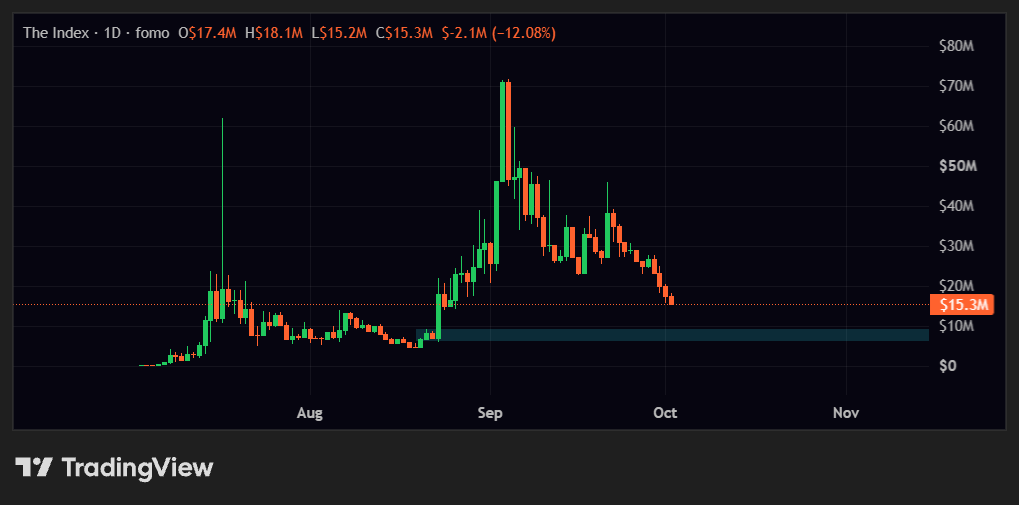Image resolution: width=1019 pixels, height=505 pixels.
Task: Click the teal support zone rectangle
Action: tap(672, 335)
